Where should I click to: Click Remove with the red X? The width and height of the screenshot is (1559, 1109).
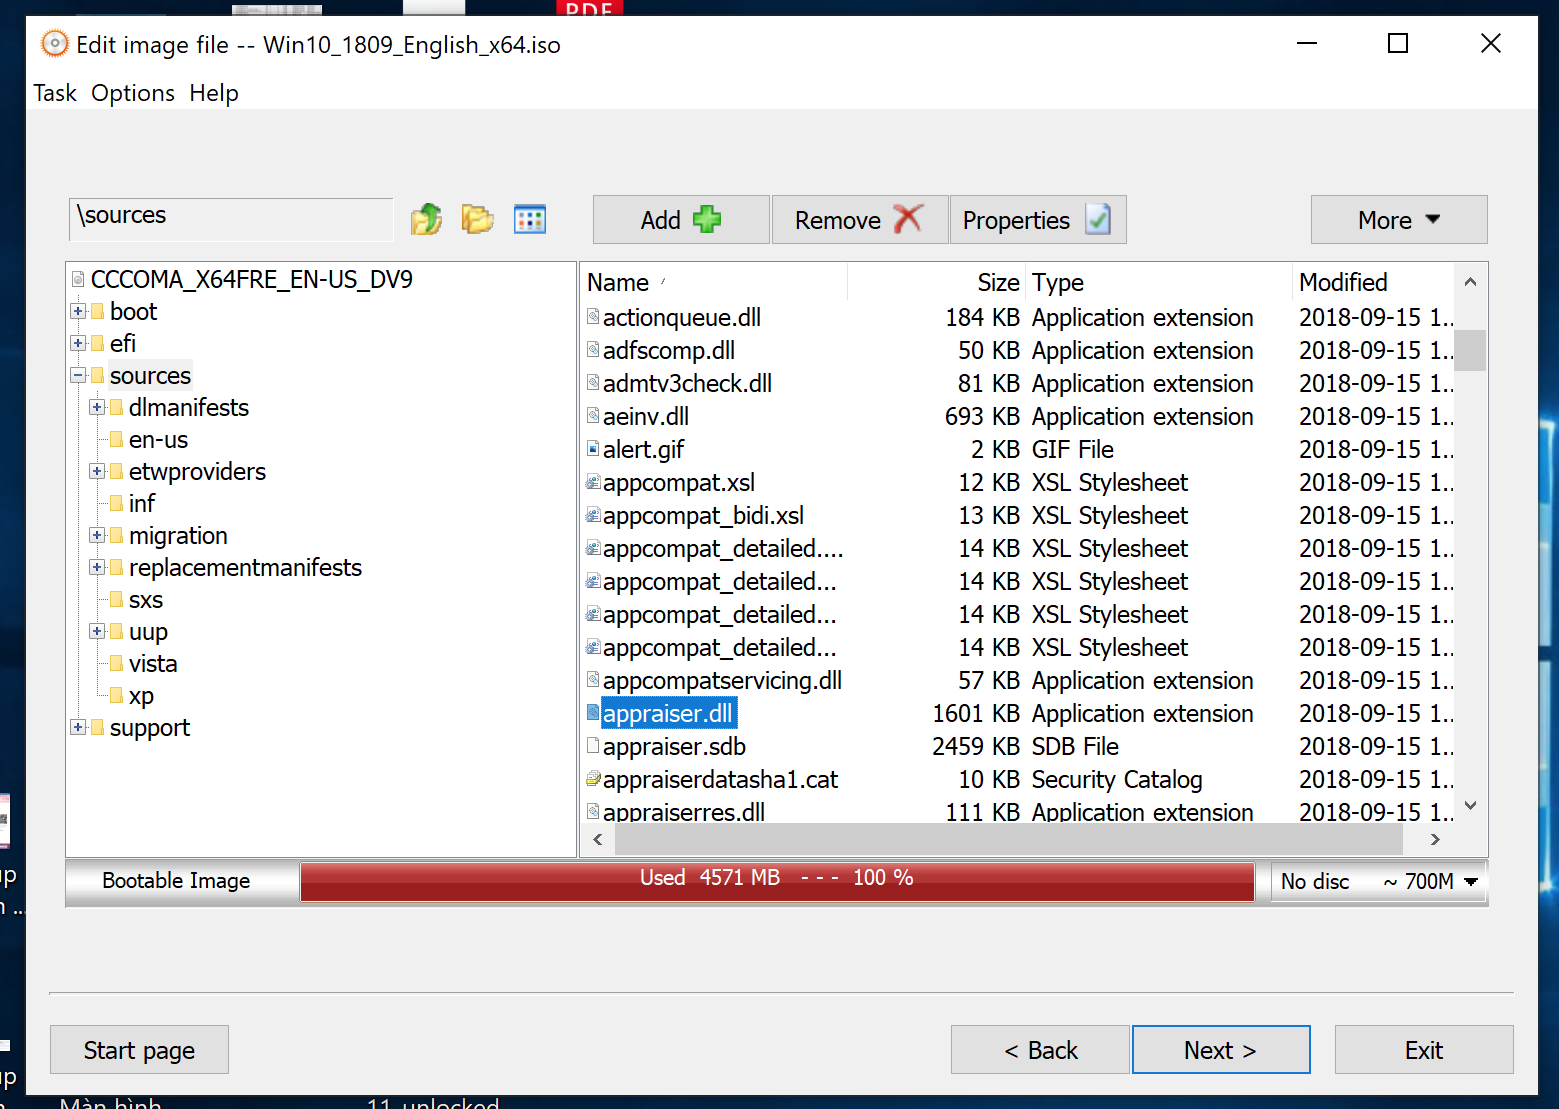(x=858, y=220)
